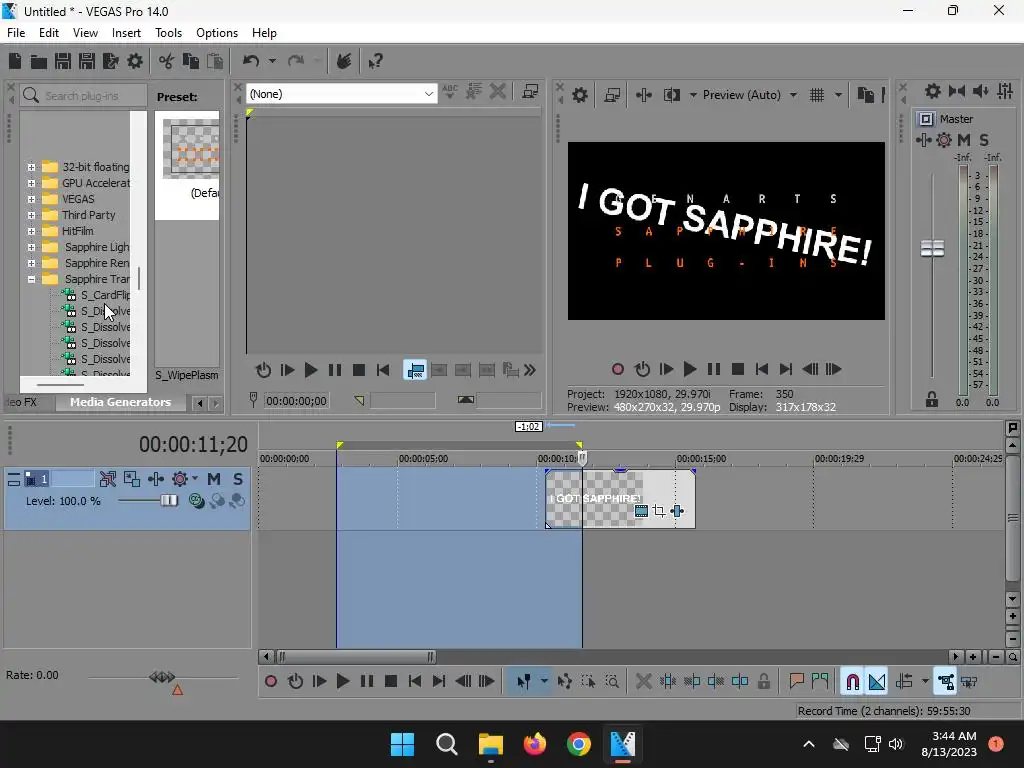Image resolution: width=1024 pixels, height=768 pixels.
Task: Open edit tool selector dropdown arrow
Action: [543, 682]
